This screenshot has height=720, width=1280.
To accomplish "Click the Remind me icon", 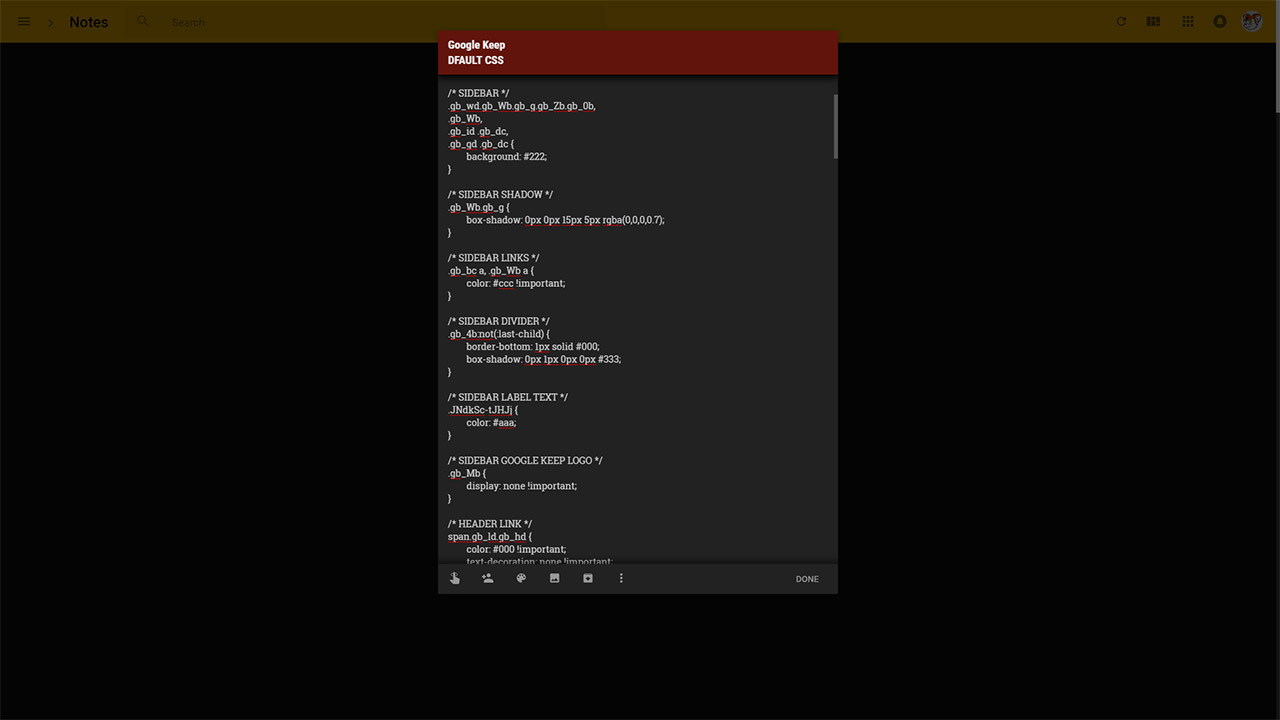I will [x=455, y=578].
